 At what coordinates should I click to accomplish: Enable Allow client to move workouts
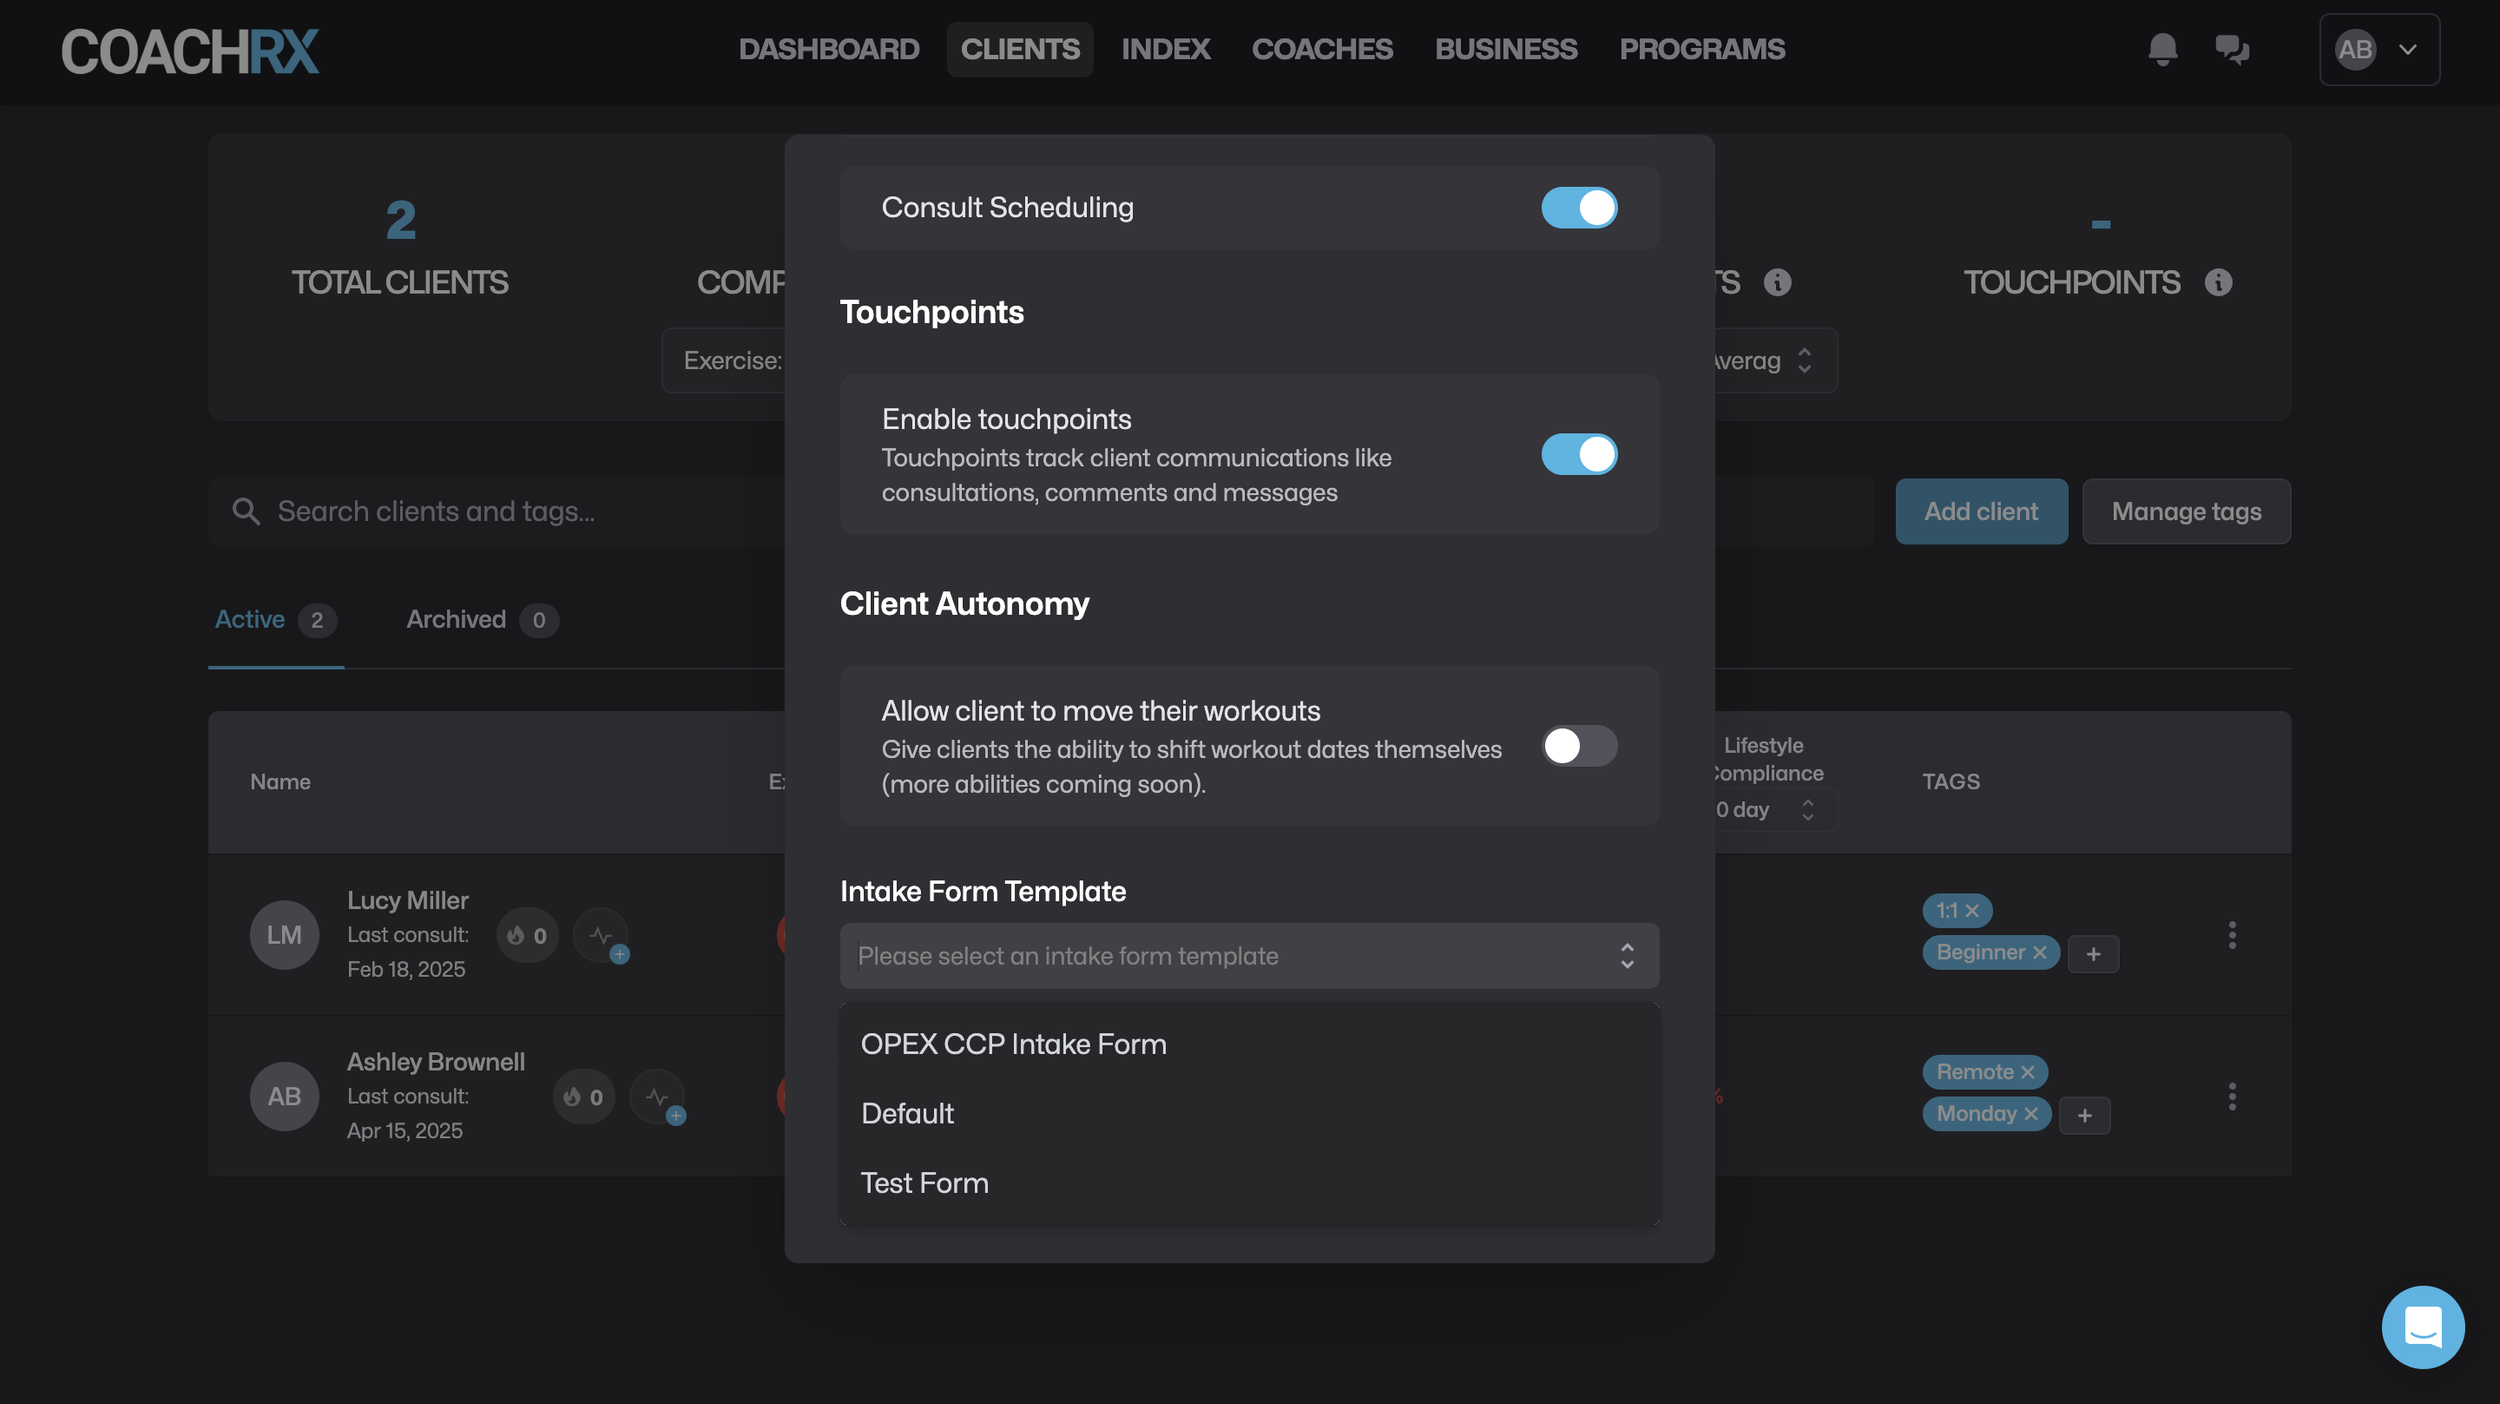click(1579, 746)
